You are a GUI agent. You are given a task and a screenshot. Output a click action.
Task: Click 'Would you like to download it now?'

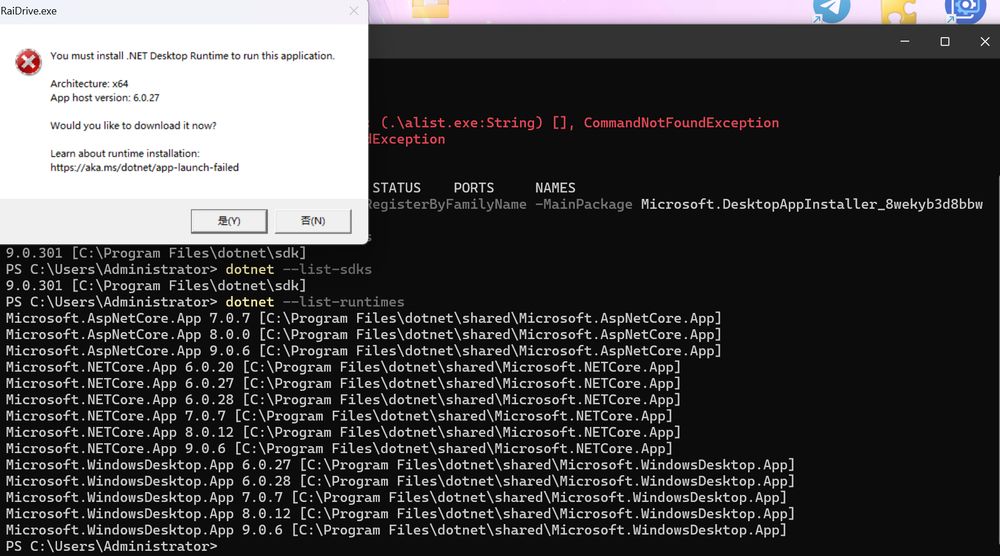tap(133, 126)
